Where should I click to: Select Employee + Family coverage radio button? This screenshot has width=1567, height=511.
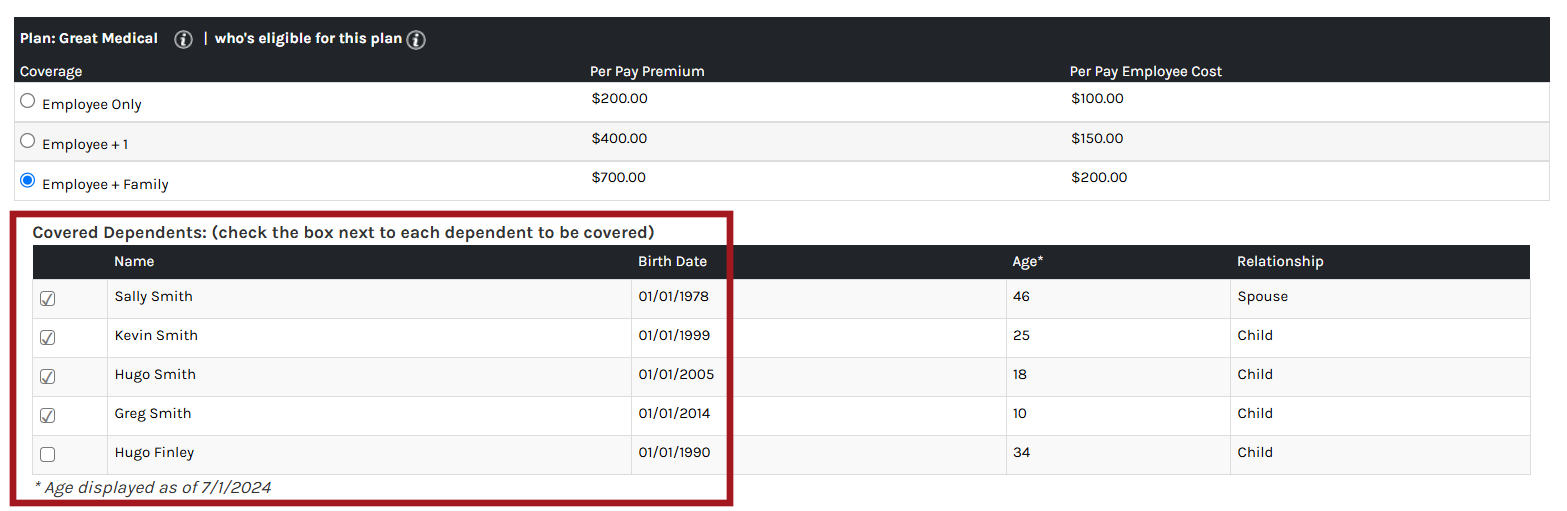28,181
